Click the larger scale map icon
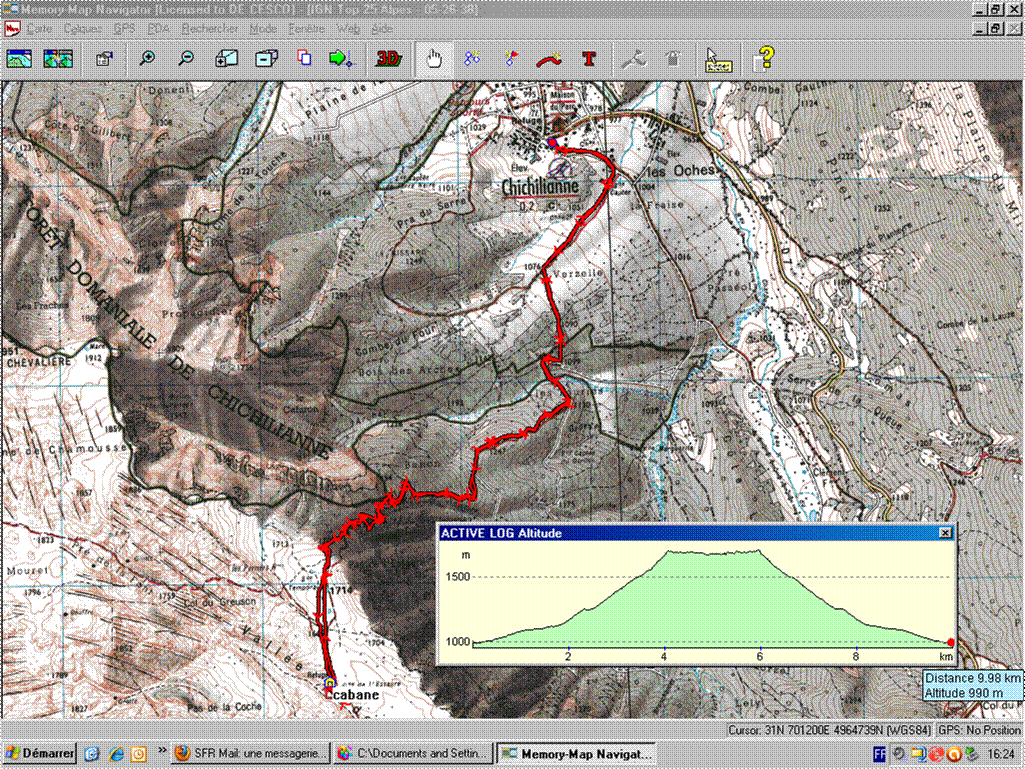The width and height of the screenshot is (1025, 769). (x=226, y=59)
